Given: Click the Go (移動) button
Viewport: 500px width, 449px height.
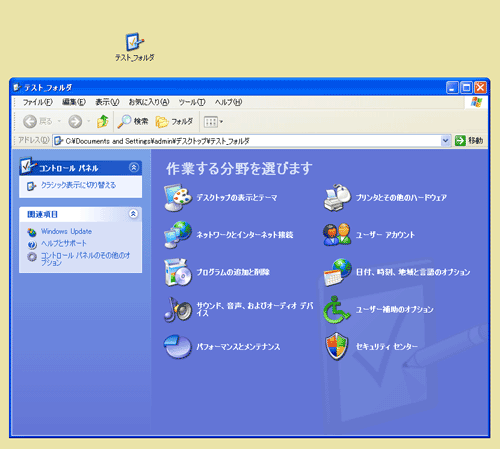Looking at the screenshot, I should [469, 141].
